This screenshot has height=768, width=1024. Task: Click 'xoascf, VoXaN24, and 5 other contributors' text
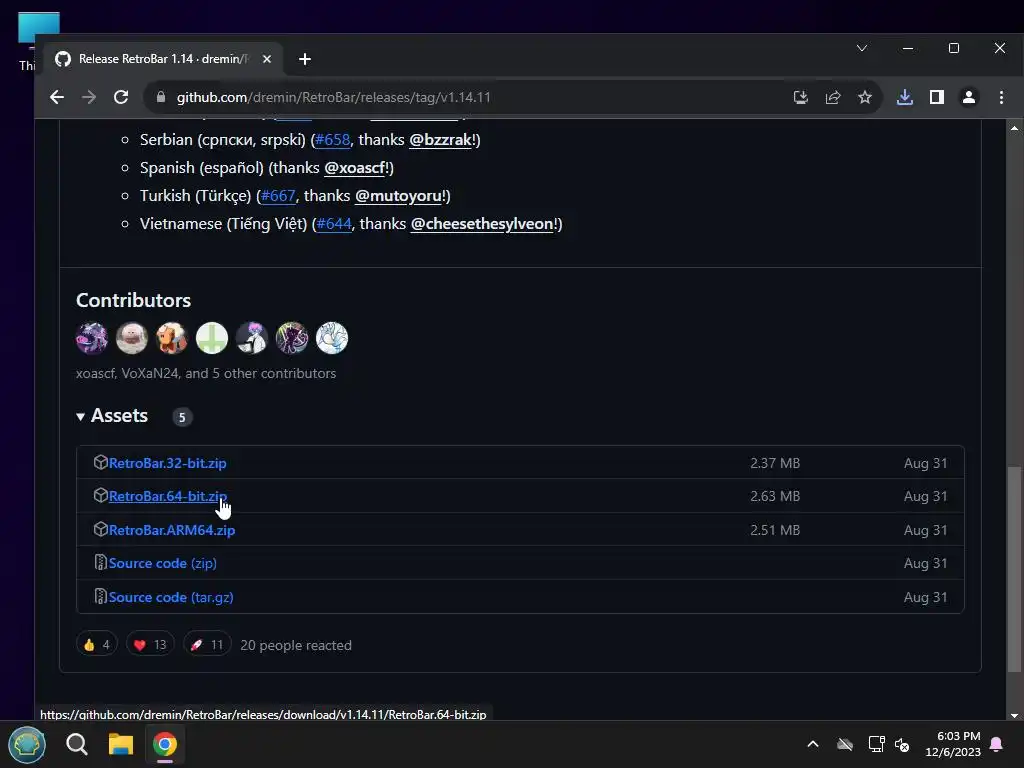click(206, 374)
